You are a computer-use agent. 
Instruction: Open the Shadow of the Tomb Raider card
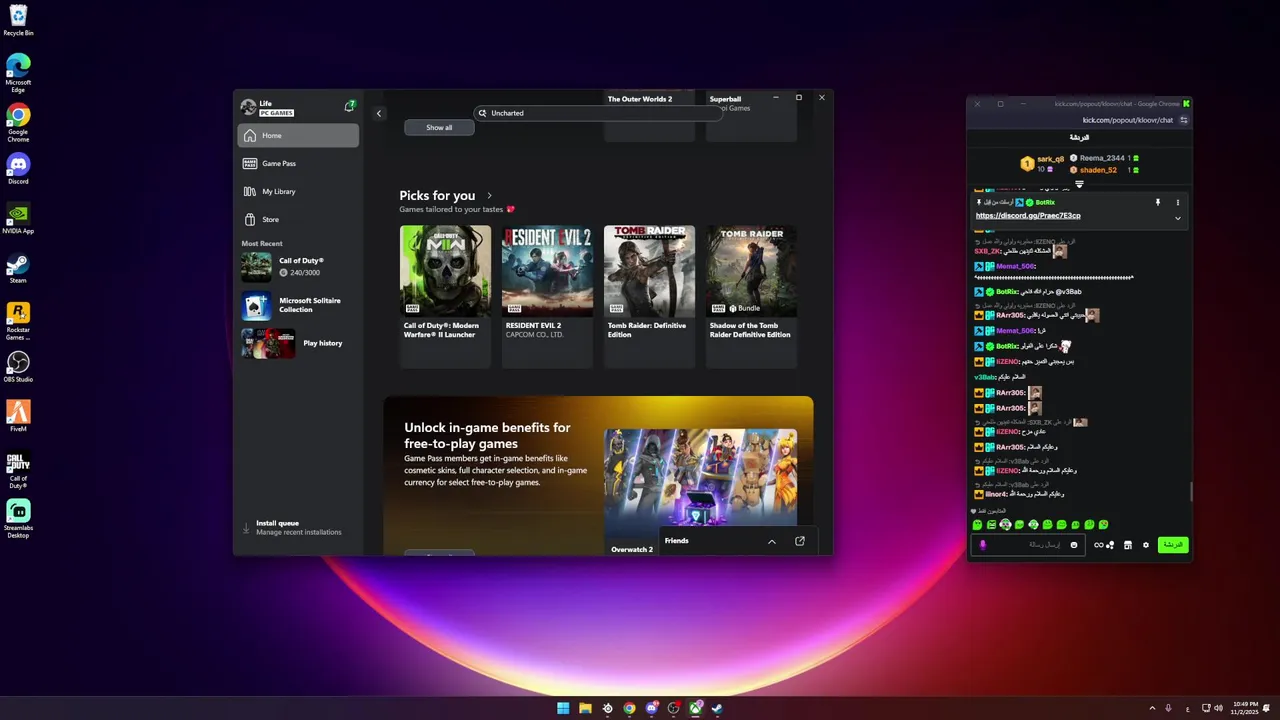(x=751, y=296)
